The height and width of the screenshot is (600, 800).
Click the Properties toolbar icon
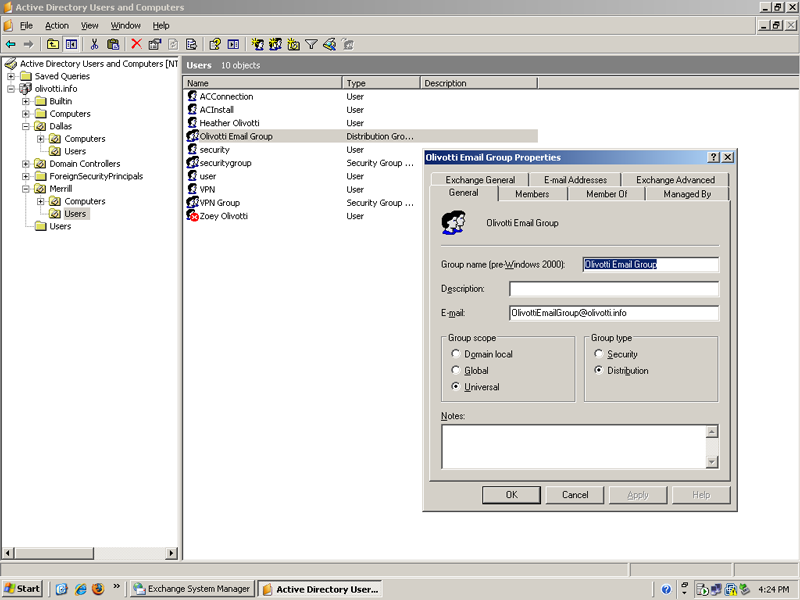click(155, 44)
